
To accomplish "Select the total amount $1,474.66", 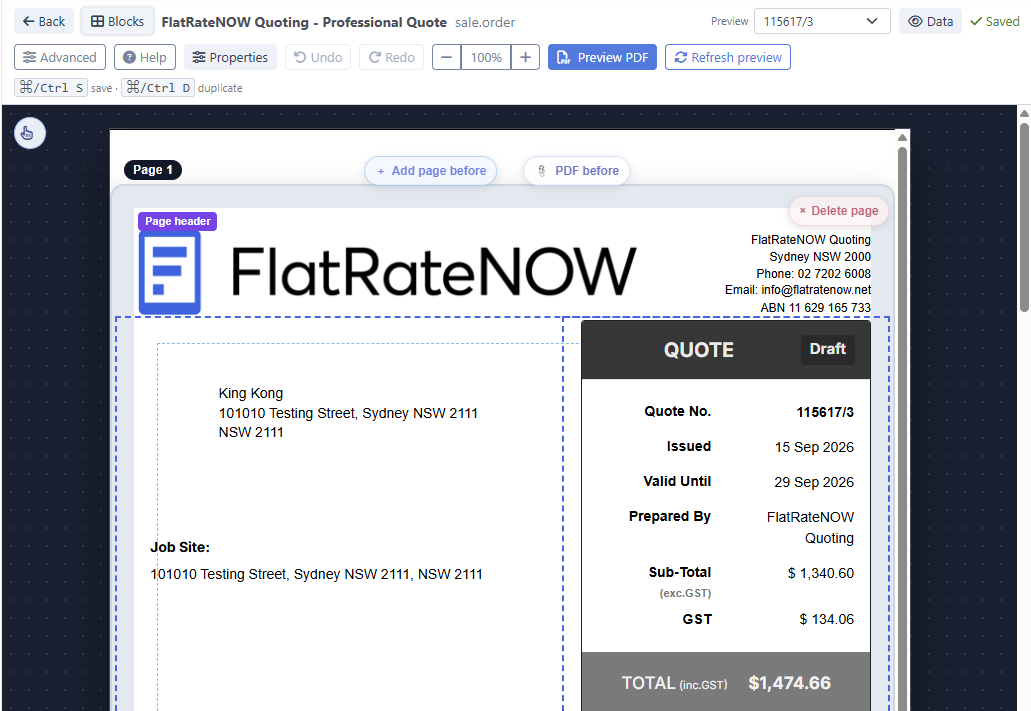I will pyautogui.click(x=790, y=683).
